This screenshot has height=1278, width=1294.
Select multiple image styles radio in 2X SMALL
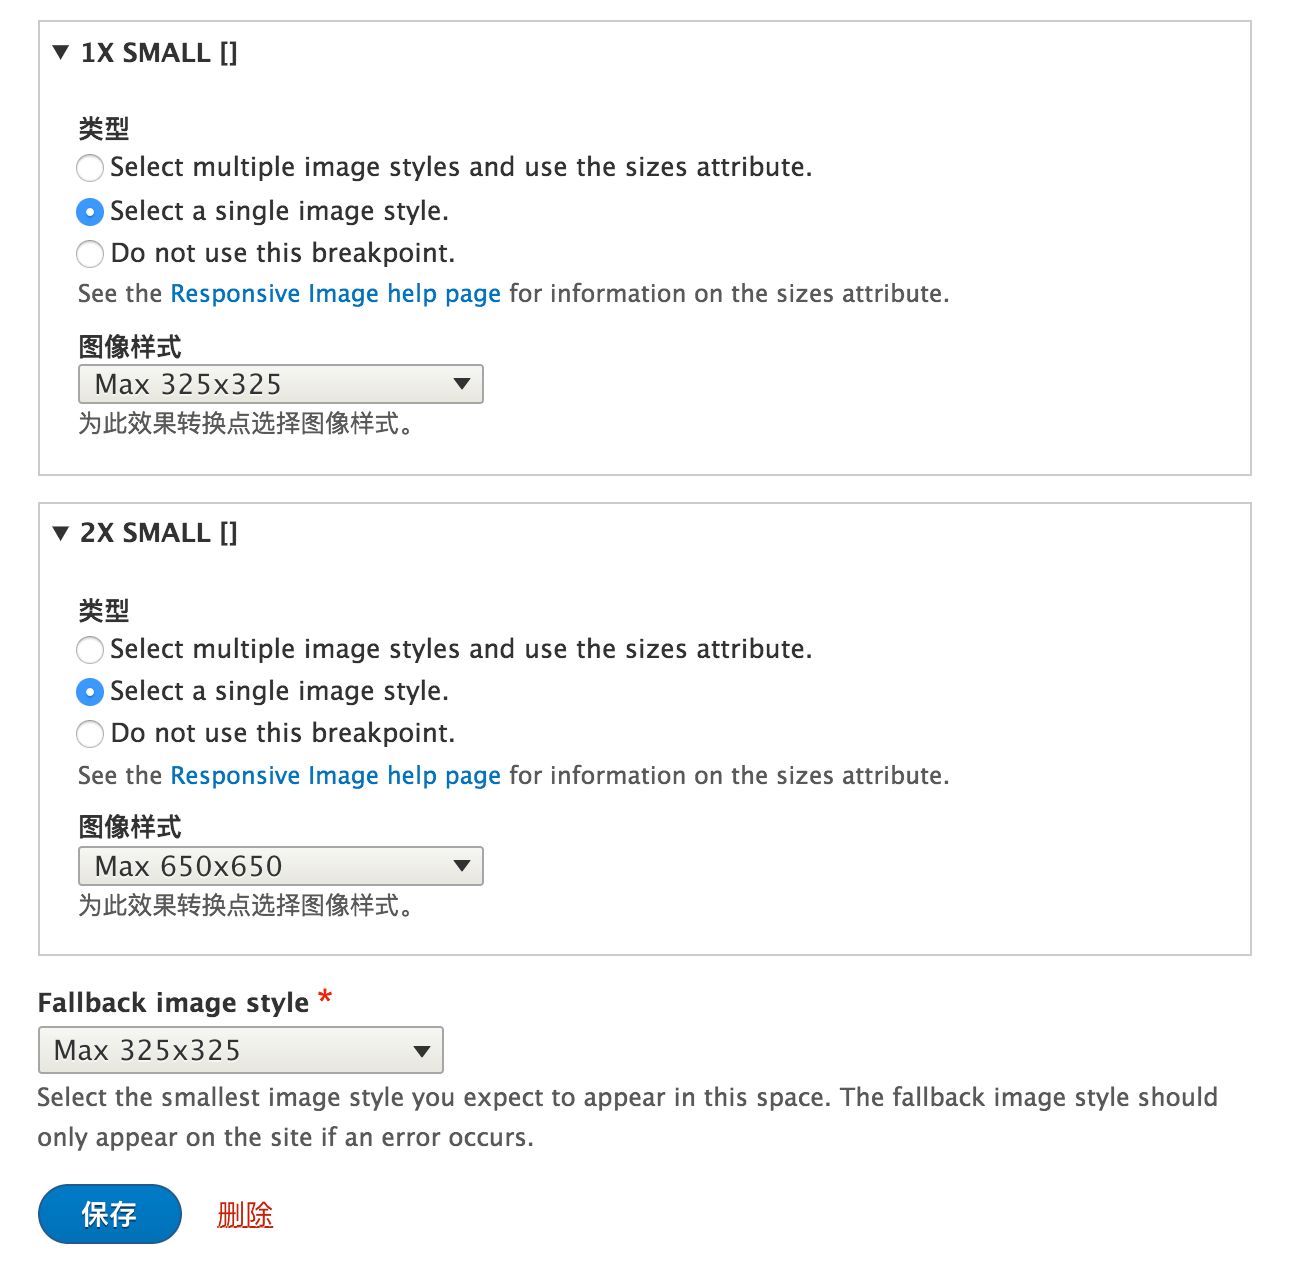[x=90, y=650]
